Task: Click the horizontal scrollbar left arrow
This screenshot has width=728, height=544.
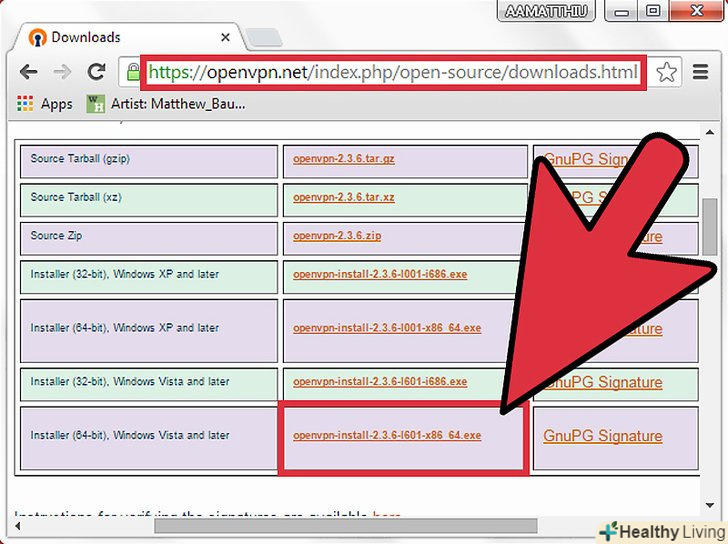Action: point(18,526)
